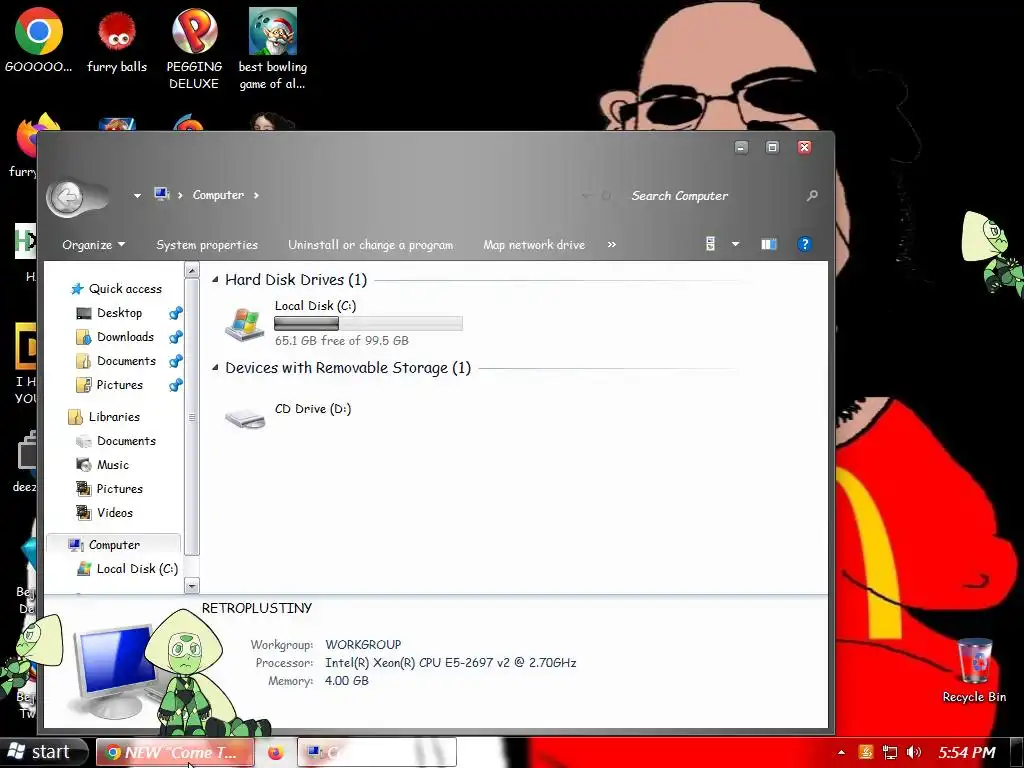Viewport: 1024px width, 768px height.
Task: Select the Local Disk (C:) drive icon
Action: pos(244,324)
